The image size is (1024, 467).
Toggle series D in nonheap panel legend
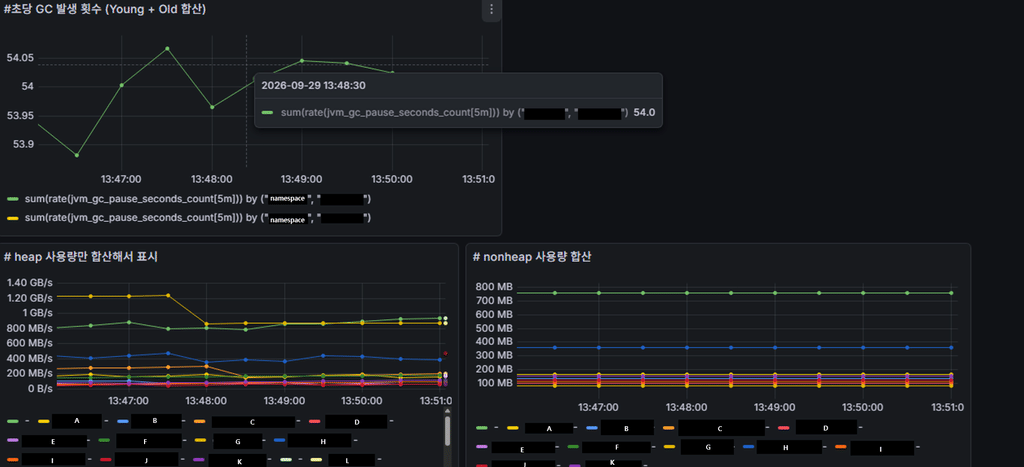click(x=825, y=428)
